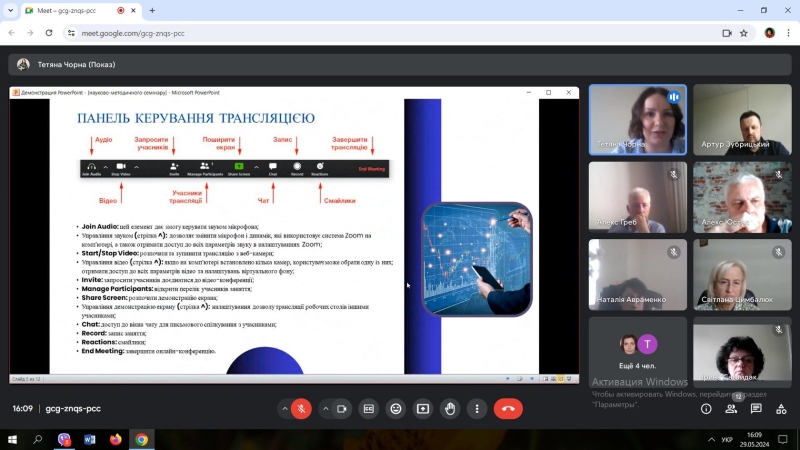Leave the call with red hang-up button

(x=508, y=409)
